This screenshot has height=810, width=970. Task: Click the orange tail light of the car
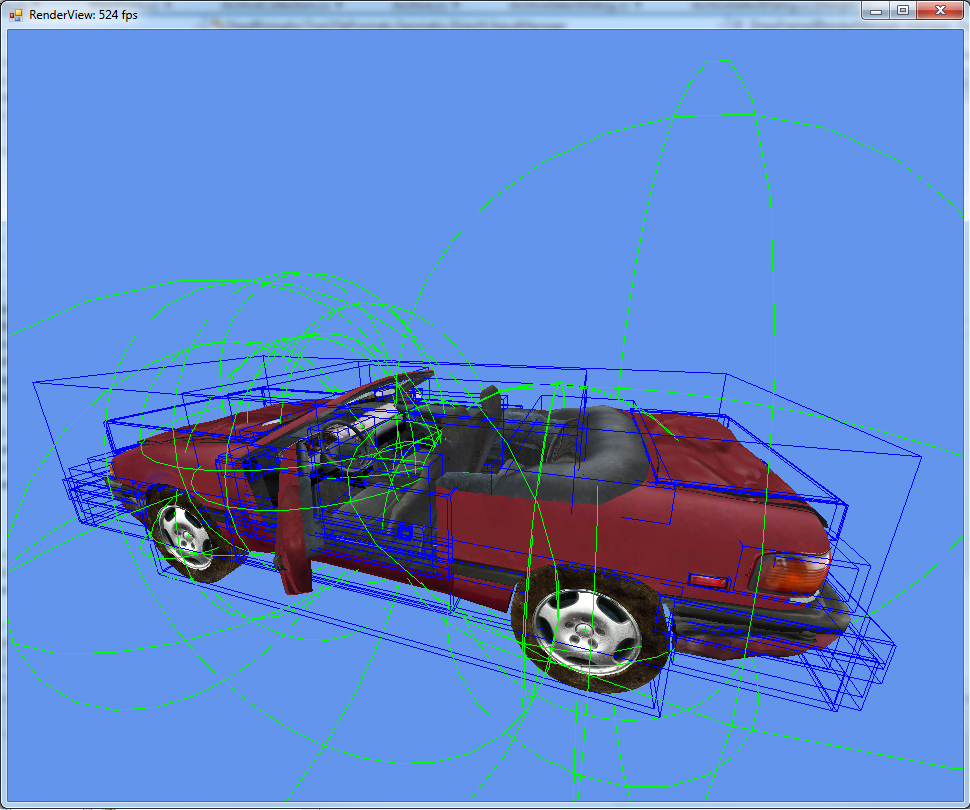(x=793, y=573)
